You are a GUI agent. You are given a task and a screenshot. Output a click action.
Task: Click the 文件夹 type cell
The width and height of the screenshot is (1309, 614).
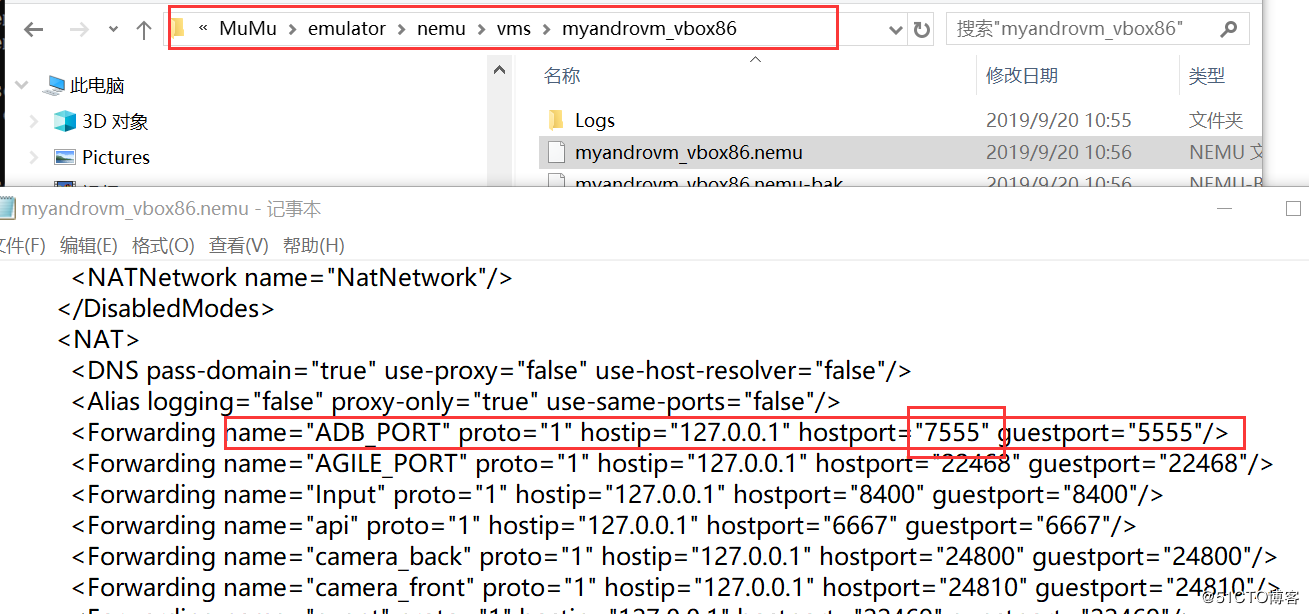[1216, 121]
